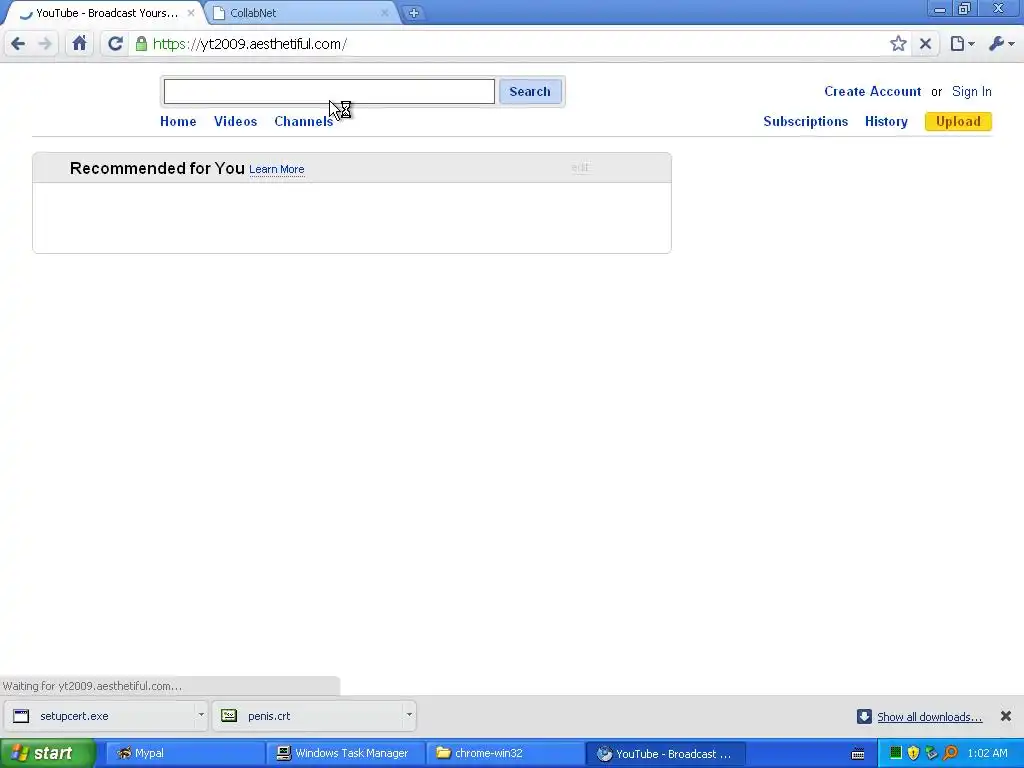Viewport: 1024px width, 768px height.
Task: Click the Recommended for You heading
Action: click(157, 168)
